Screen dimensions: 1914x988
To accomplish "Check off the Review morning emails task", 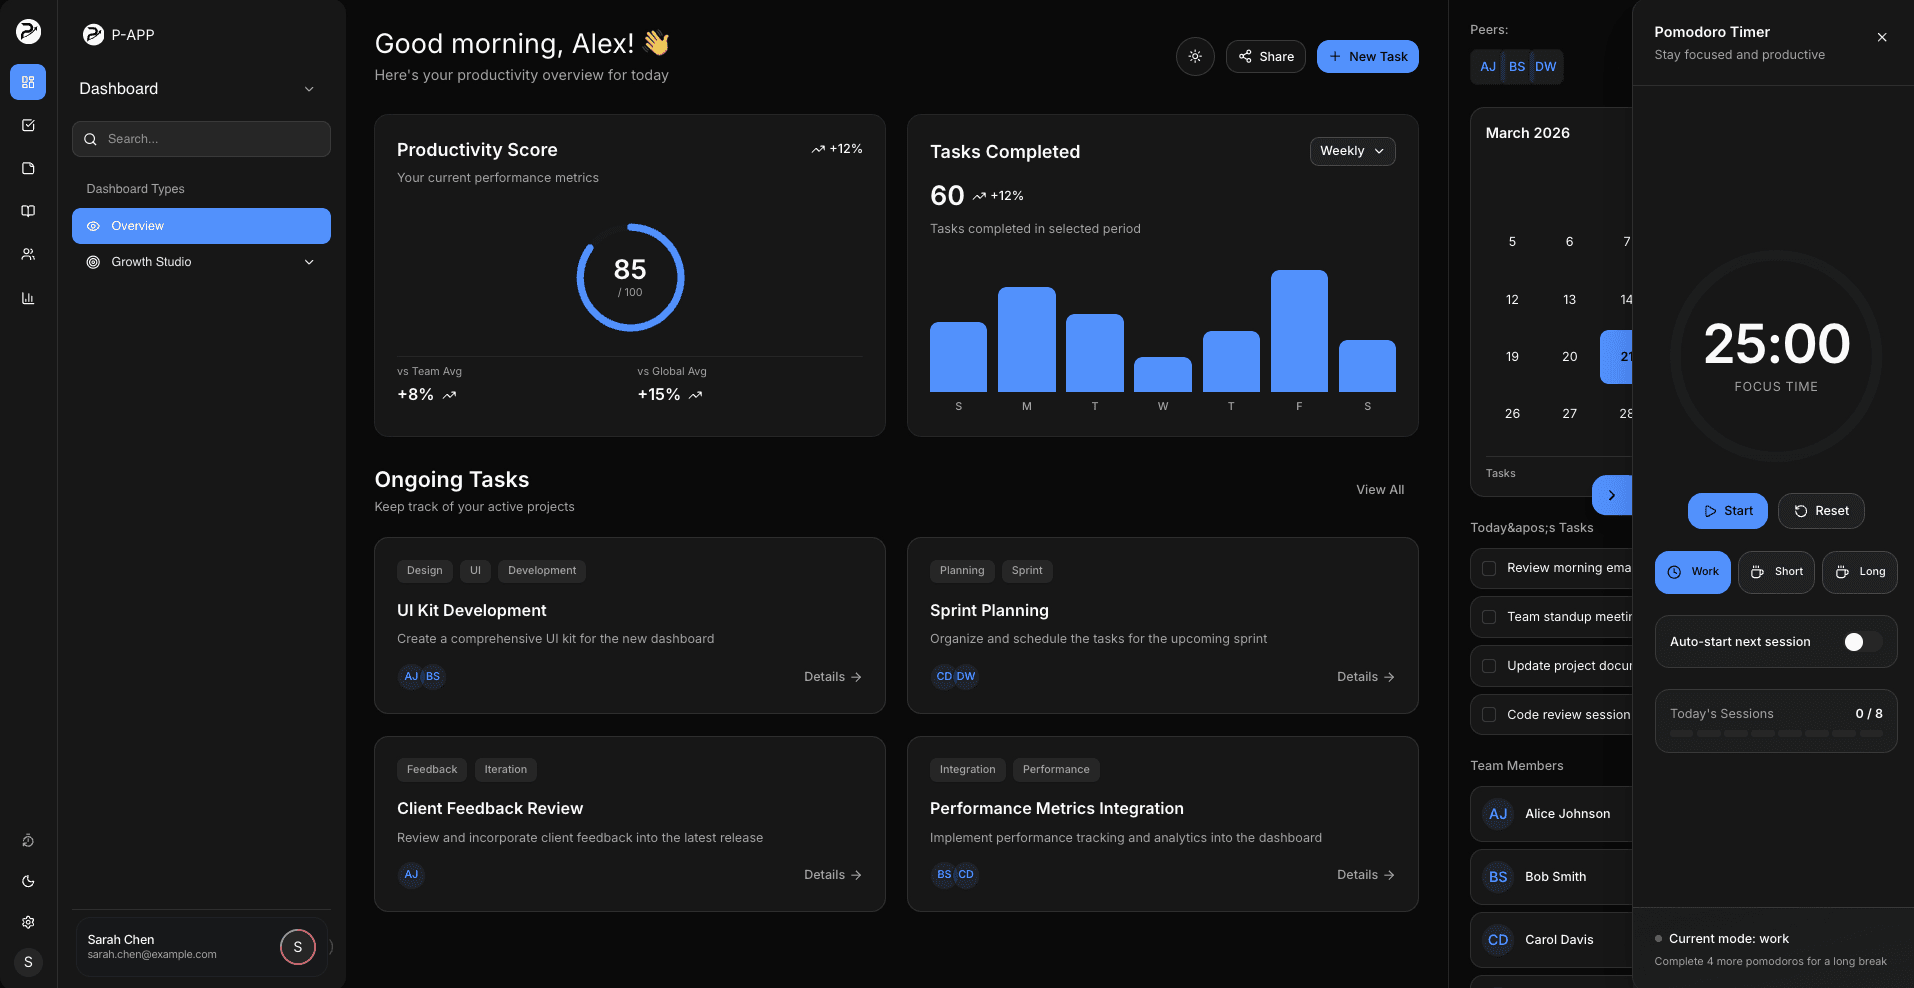I will [x=1489, y=567].
